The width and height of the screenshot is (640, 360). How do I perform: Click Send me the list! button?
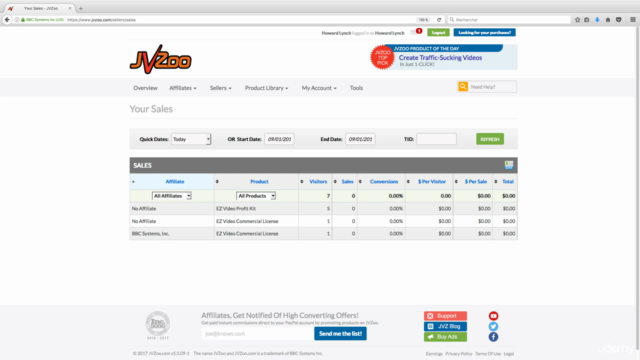click(340, 333)
